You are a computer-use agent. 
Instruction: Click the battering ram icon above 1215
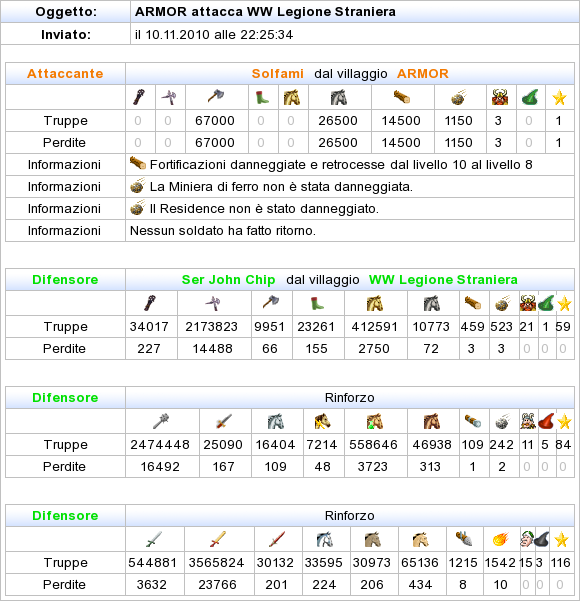(463, 539)
